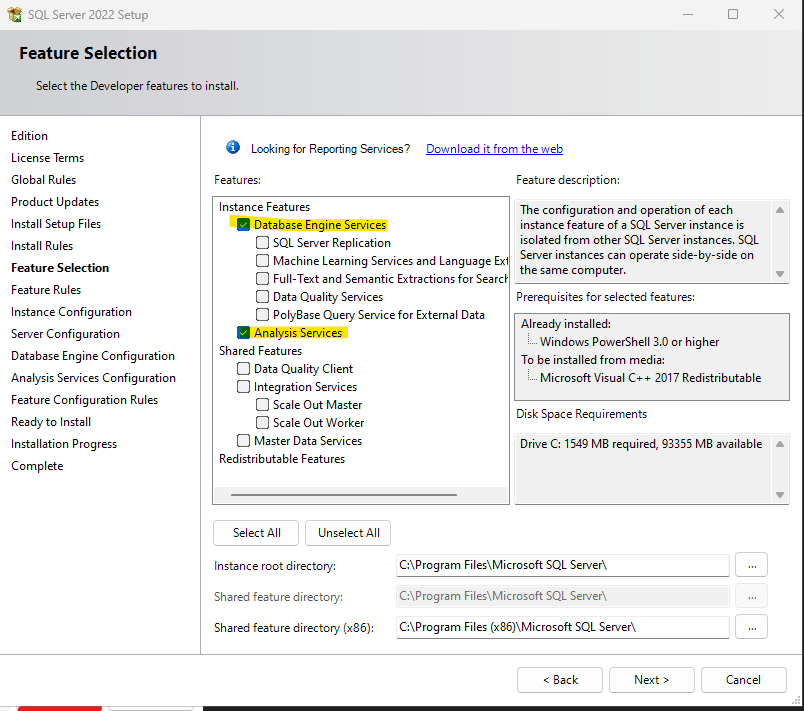Minimize the SQL Server 2022 Setup window
The width and height of the screenshot is (804, 711).
coord(688,14)
